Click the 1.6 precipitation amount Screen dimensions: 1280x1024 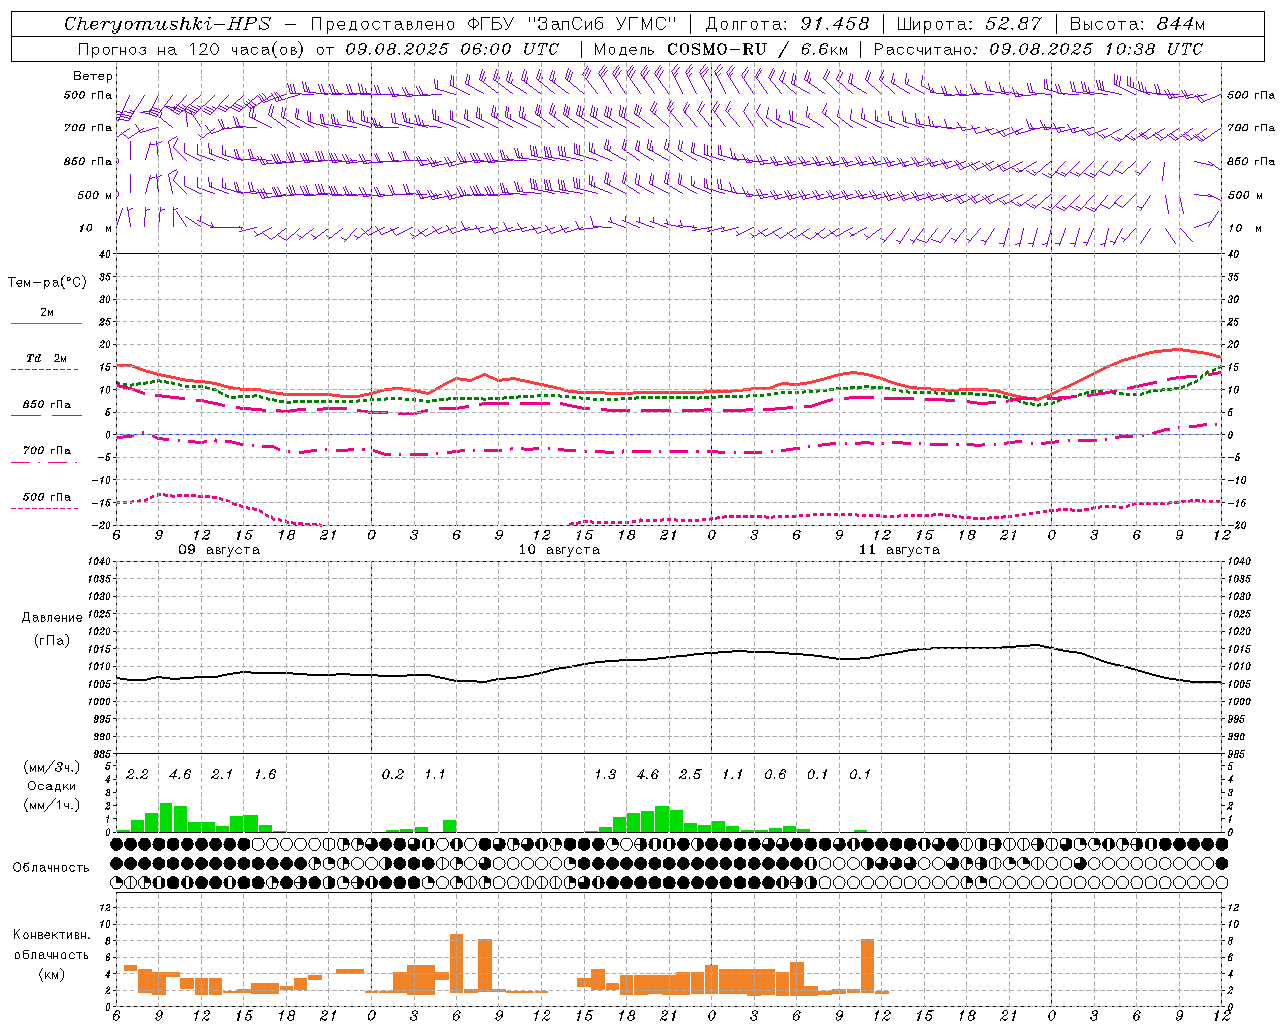265,774
